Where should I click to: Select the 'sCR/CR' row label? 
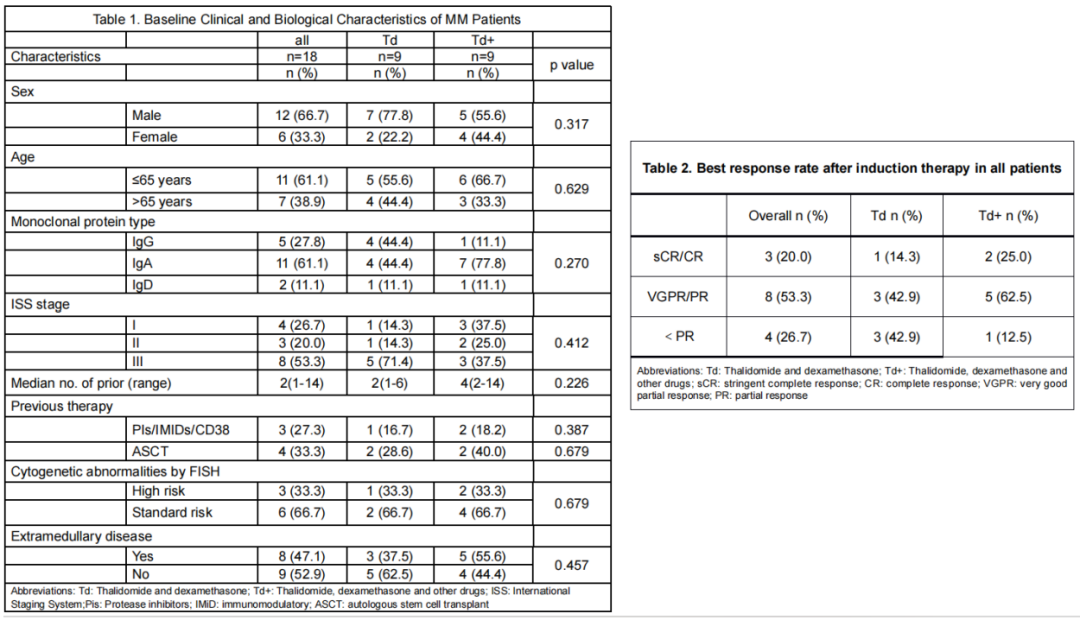tap(678, 257)
